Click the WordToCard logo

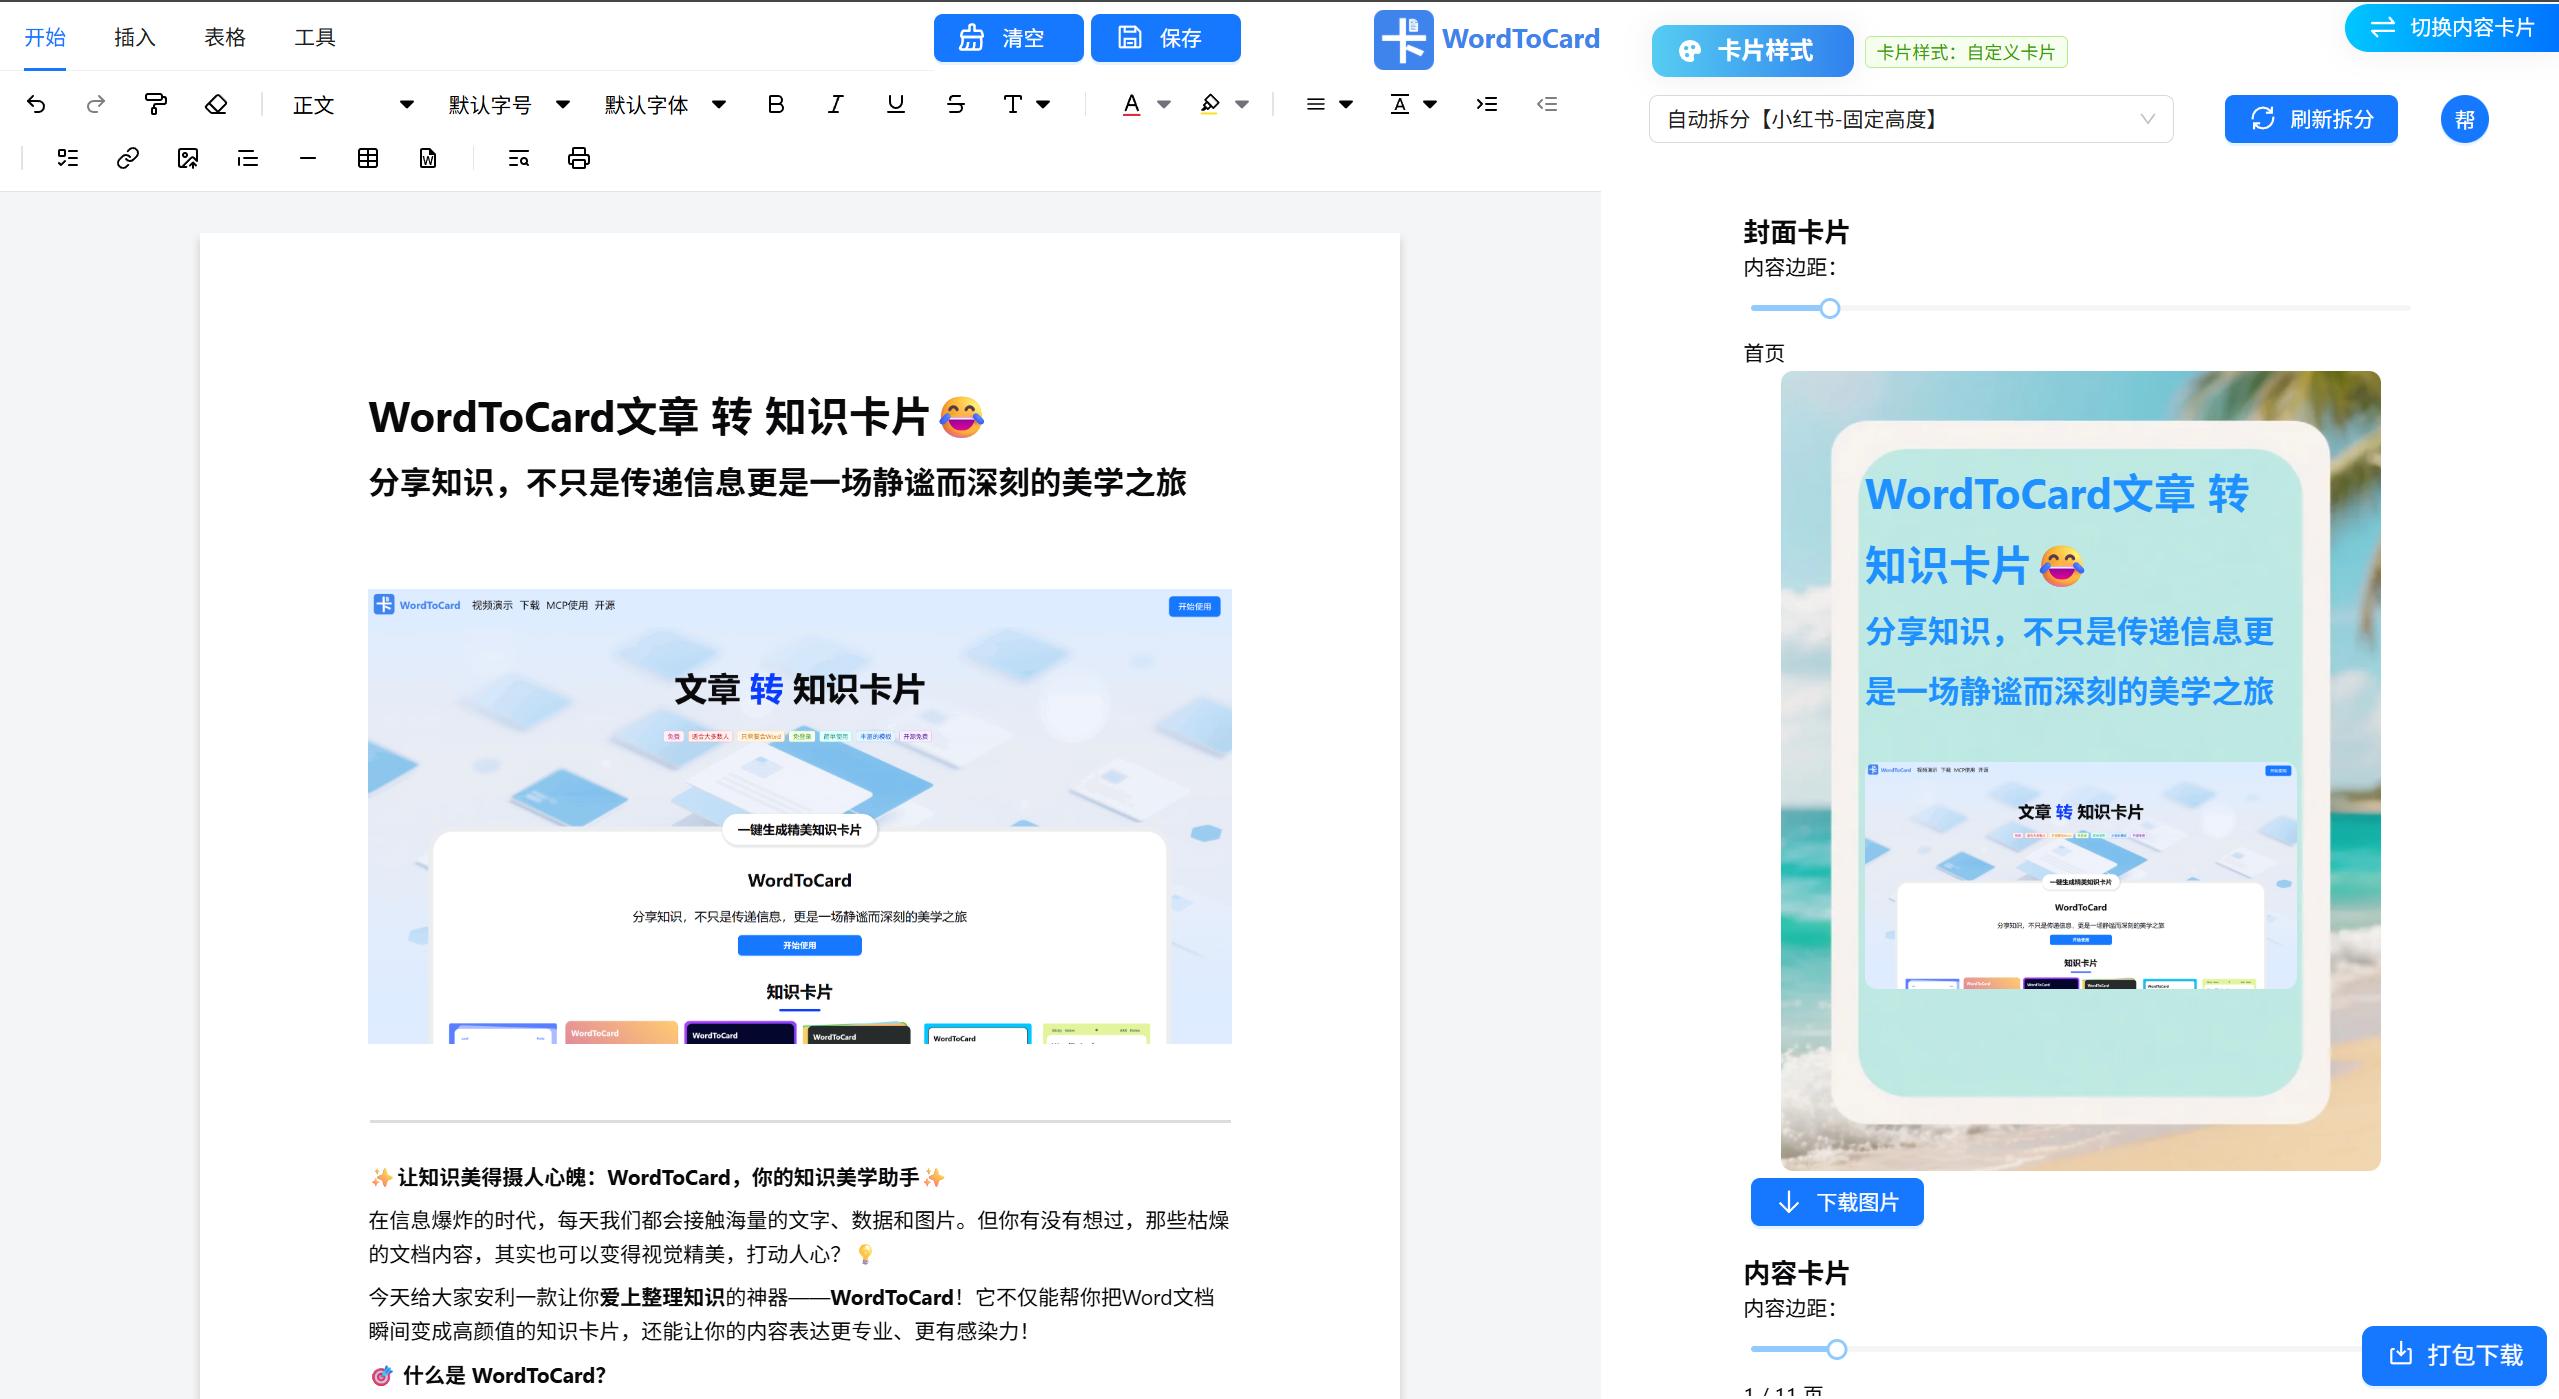(x=1486, y=39)
